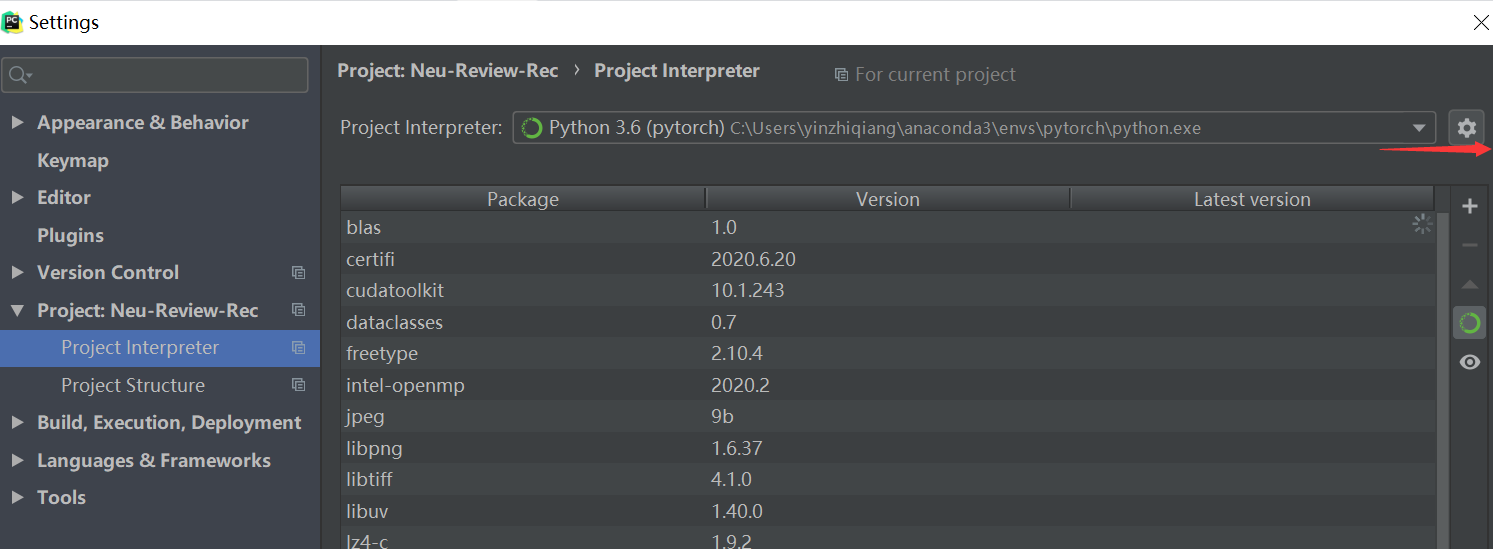Click the minus icon to uninstall package

1469,245
